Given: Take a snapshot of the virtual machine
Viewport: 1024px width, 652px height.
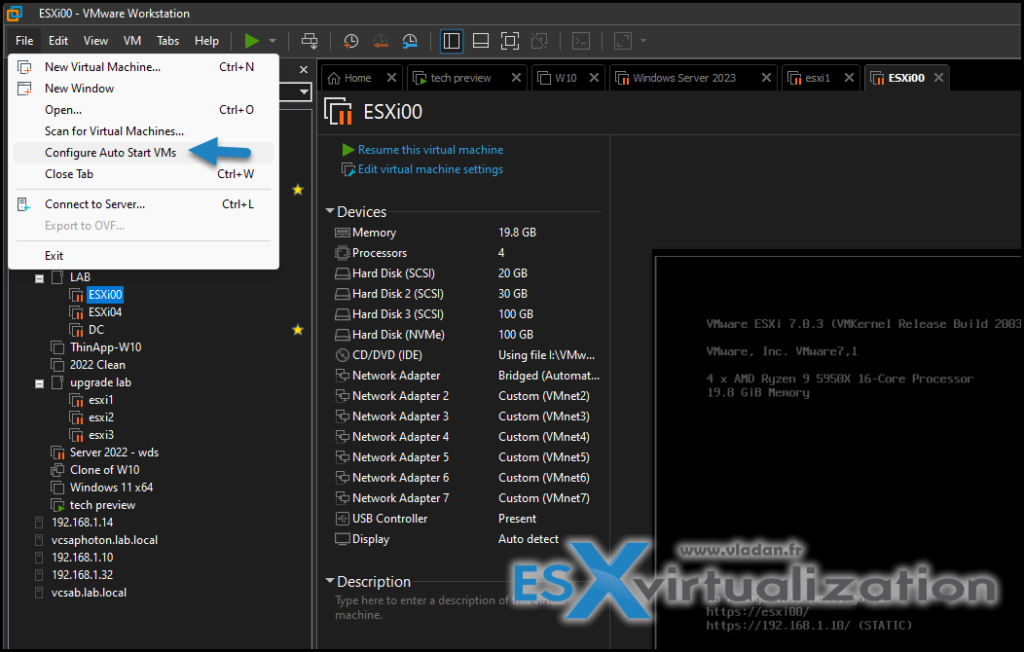Looking at the screenshot, I should 350,41.
